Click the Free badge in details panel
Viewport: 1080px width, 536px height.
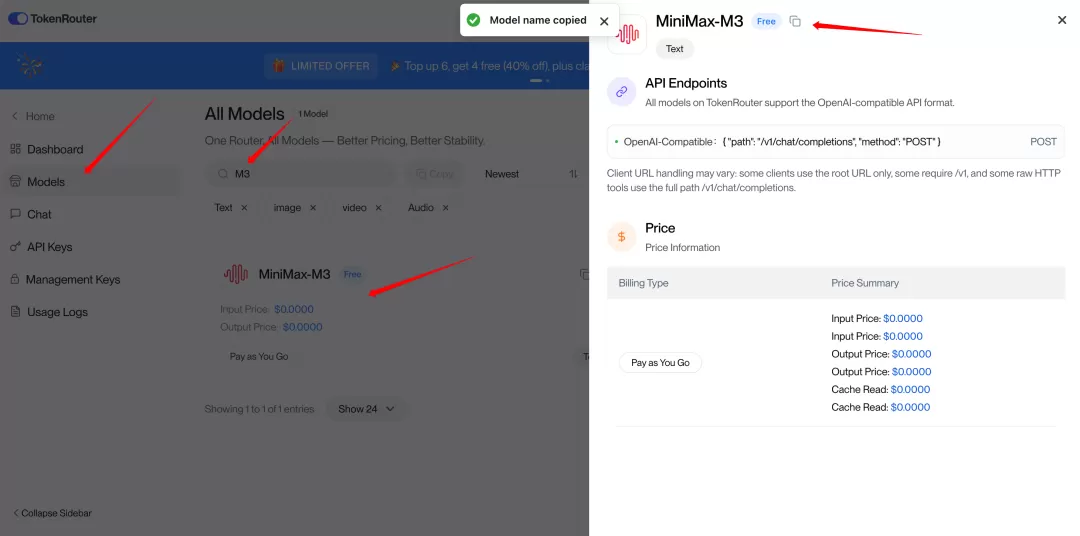[766, 21]
